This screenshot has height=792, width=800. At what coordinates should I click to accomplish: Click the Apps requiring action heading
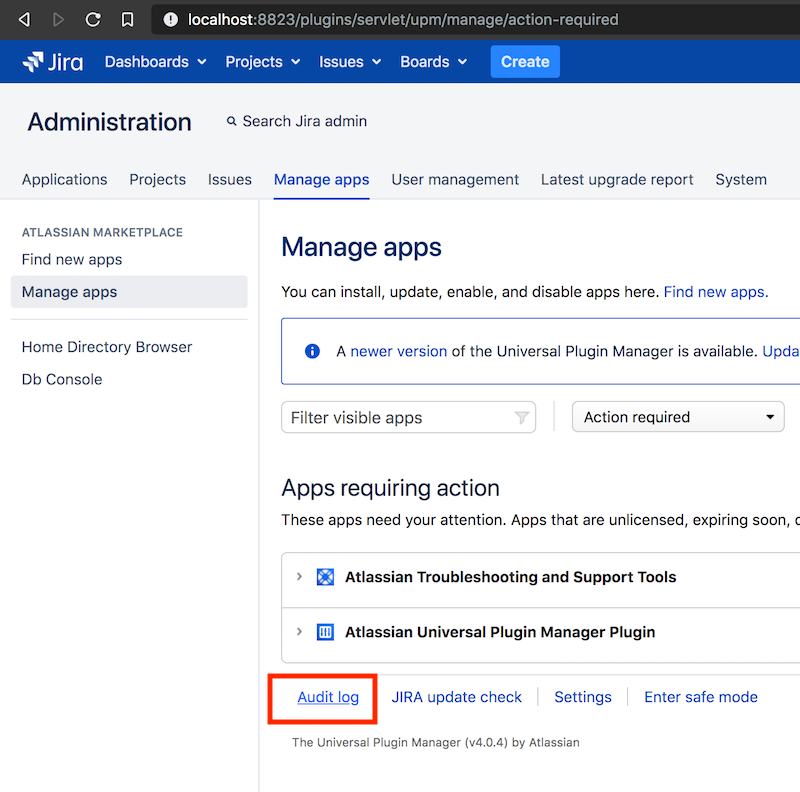(x=390, y=488)
